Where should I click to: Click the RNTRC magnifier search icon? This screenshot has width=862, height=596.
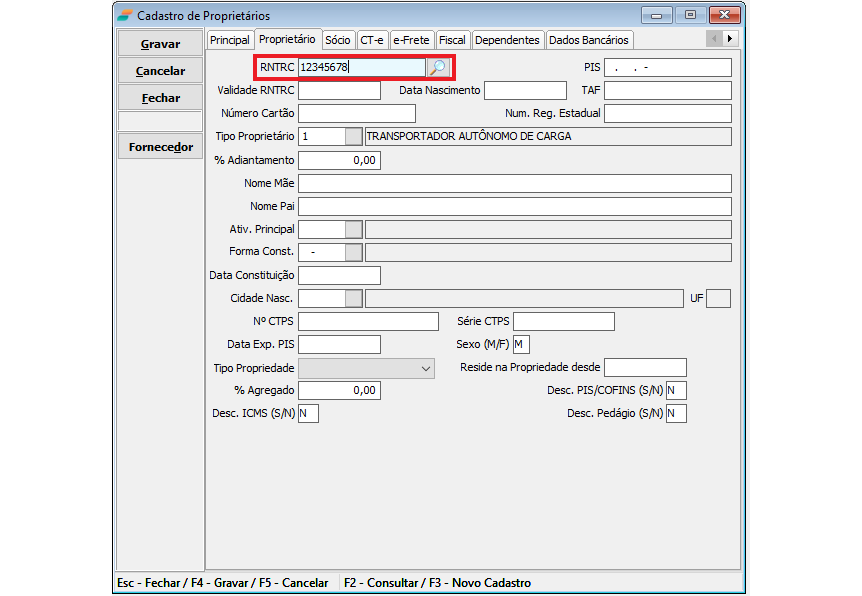[x=438, y=68]
